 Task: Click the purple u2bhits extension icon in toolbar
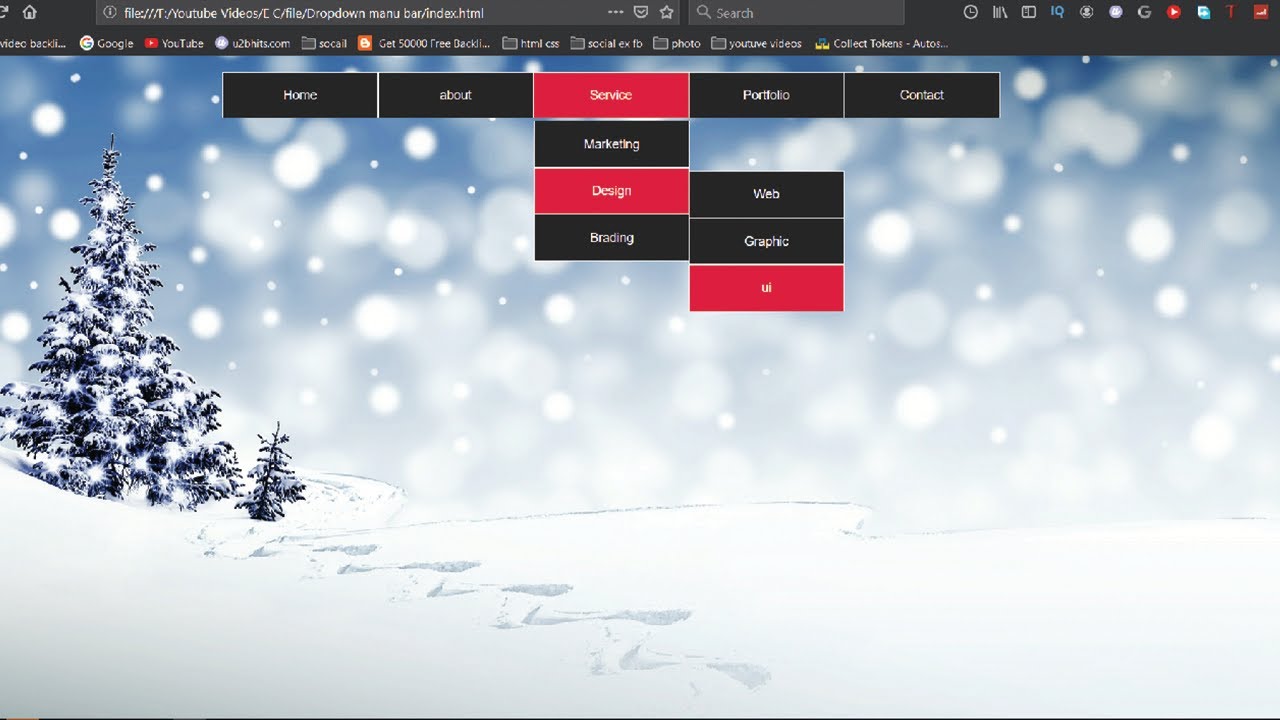[x=1116, y=12]
